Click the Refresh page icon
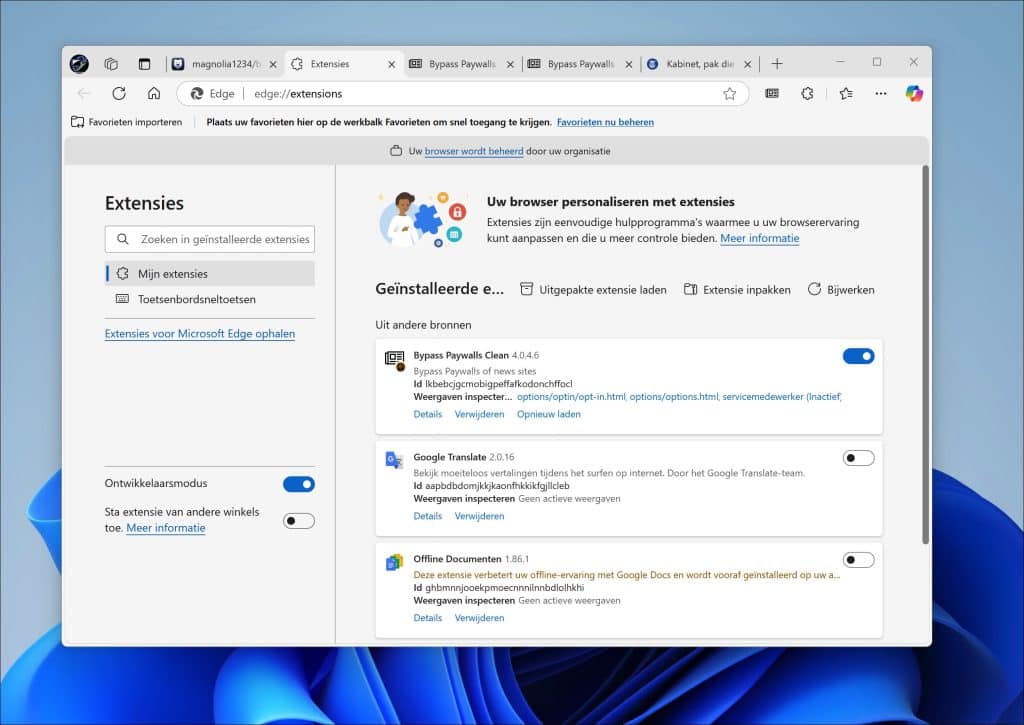This screenshot has width=1024, height=725. (119, 93)
